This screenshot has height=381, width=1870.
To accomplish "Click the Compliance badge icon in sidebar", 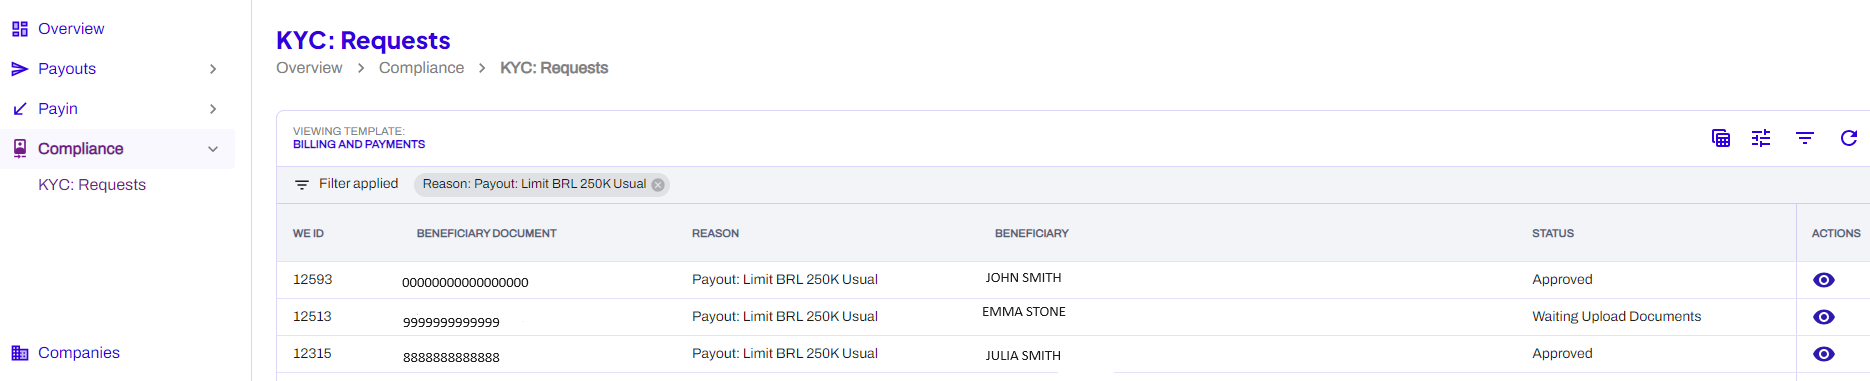I will tap(20, 149).
